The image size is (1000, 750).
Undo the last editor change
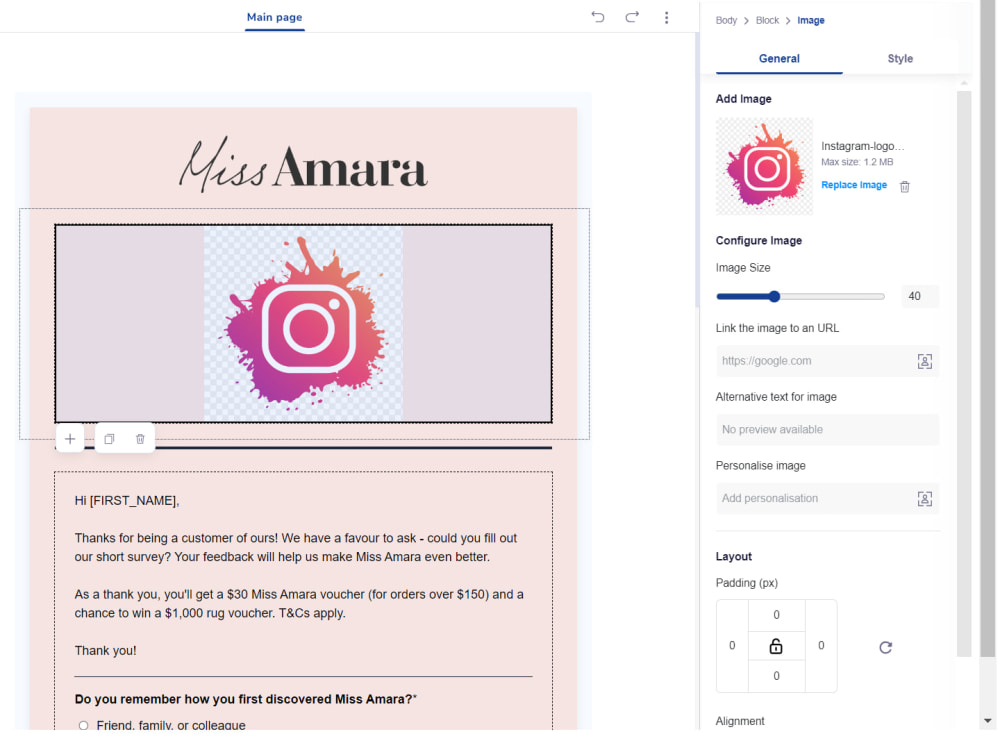[x=598, y=17]
